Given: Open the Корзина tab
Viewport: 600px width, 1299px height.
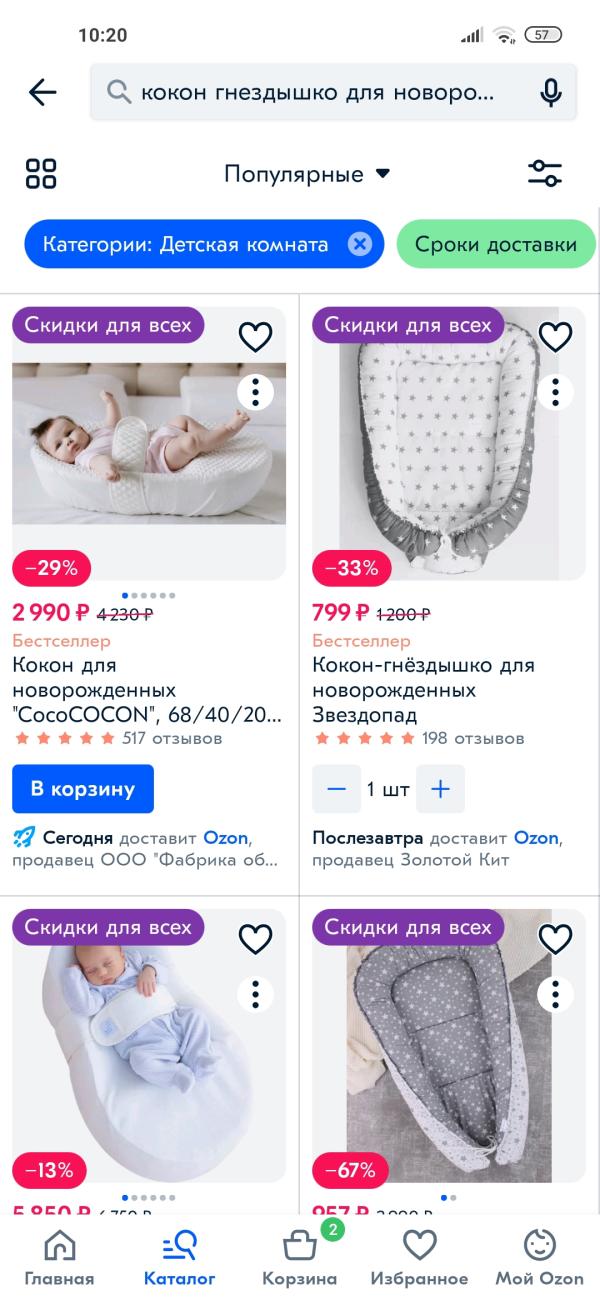Looking at the screenshot, I should [x=300, y=1258].
